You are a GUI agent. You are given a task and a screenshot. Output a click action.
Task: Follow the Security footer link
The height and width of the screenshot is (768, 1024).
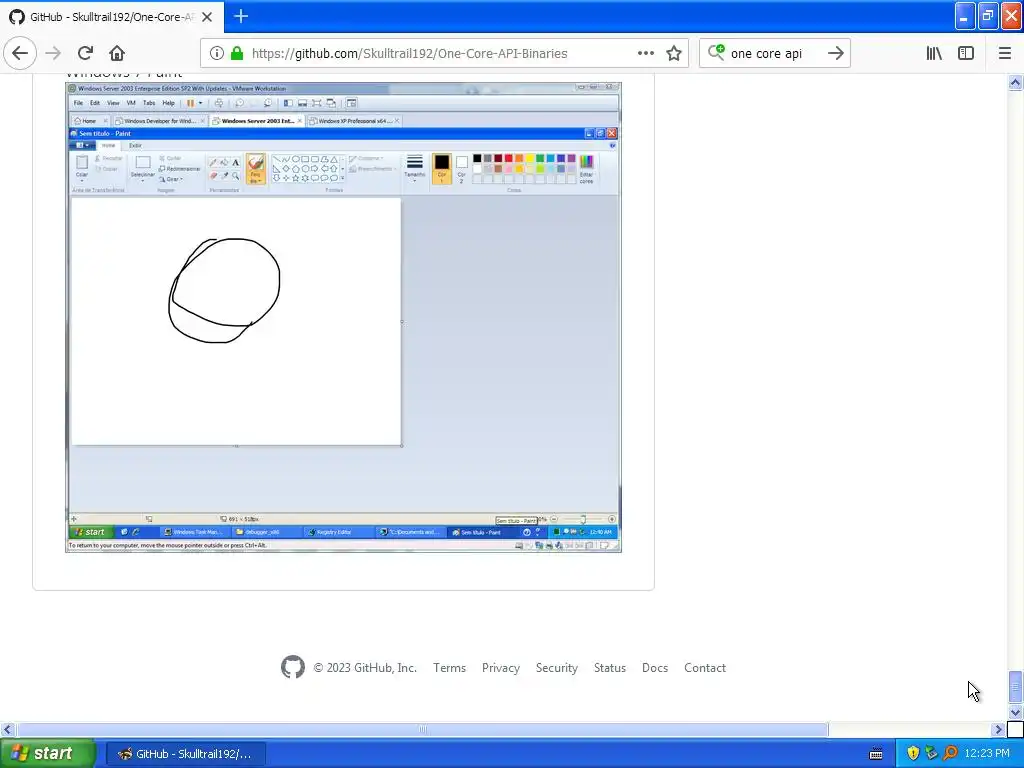(x=556, y=668)
